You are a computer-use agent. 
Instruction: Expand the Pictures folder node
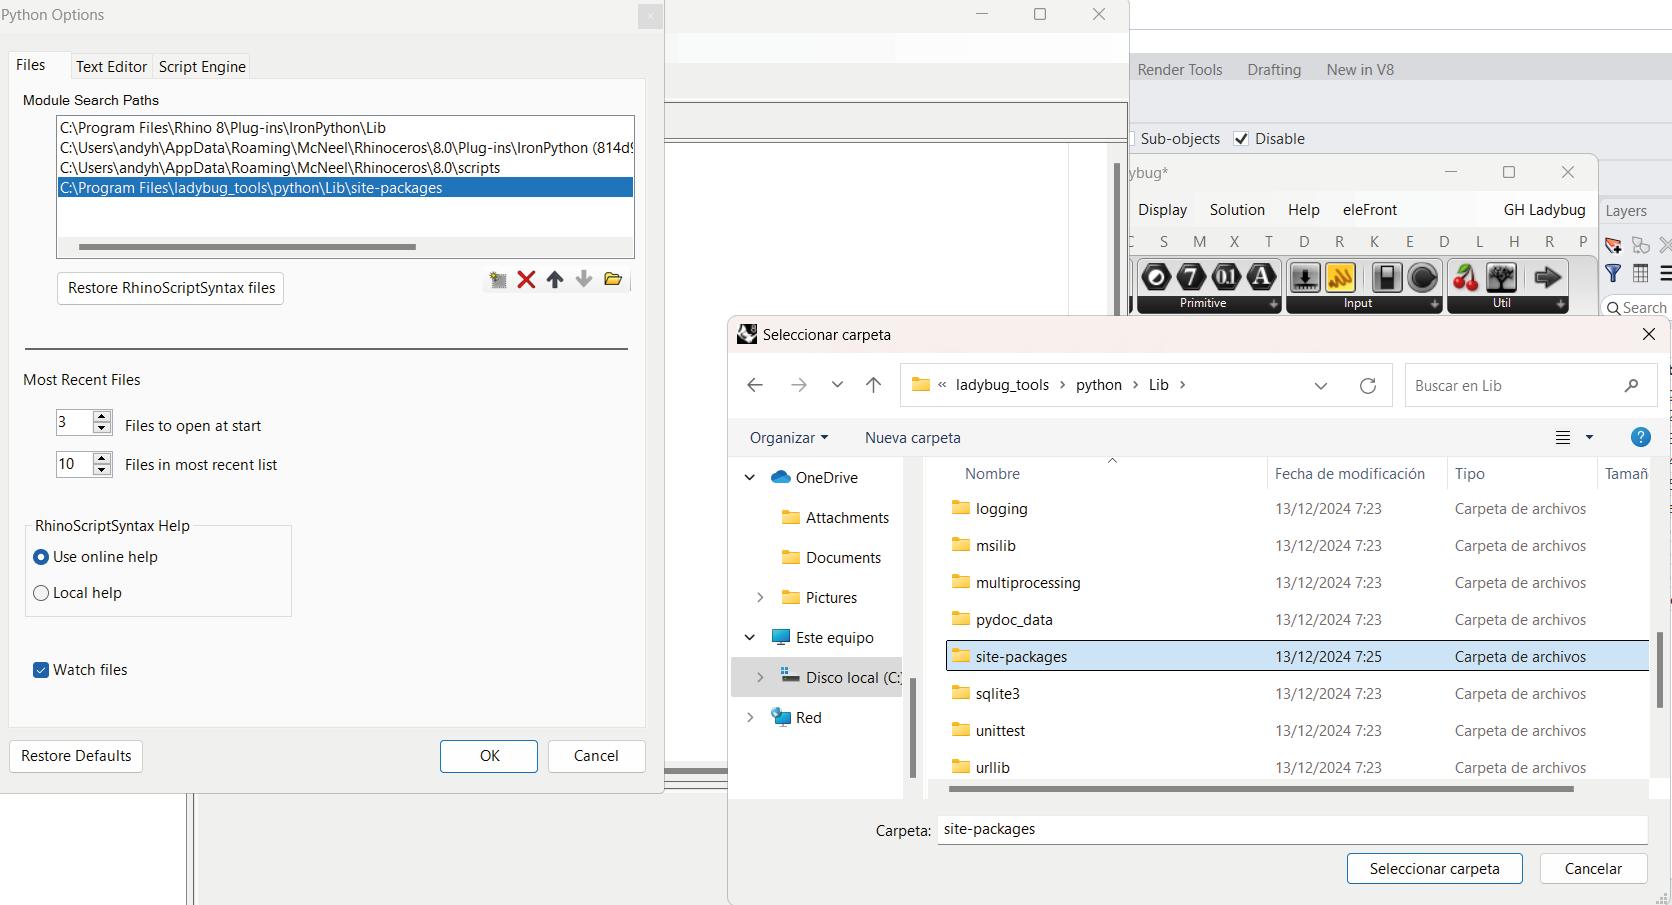pyautogui.click(x=760, y=598)
